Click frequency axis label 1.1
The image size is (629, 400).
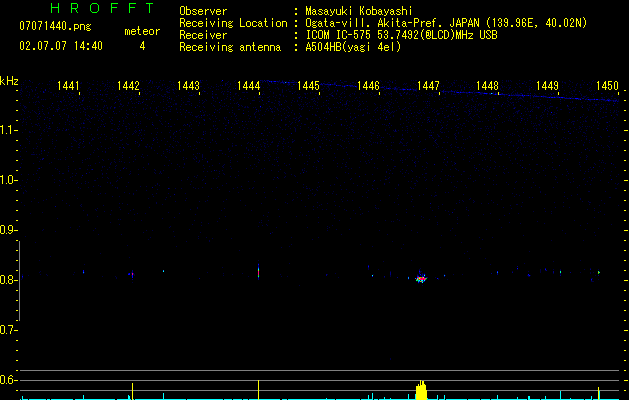click(9, 130)
